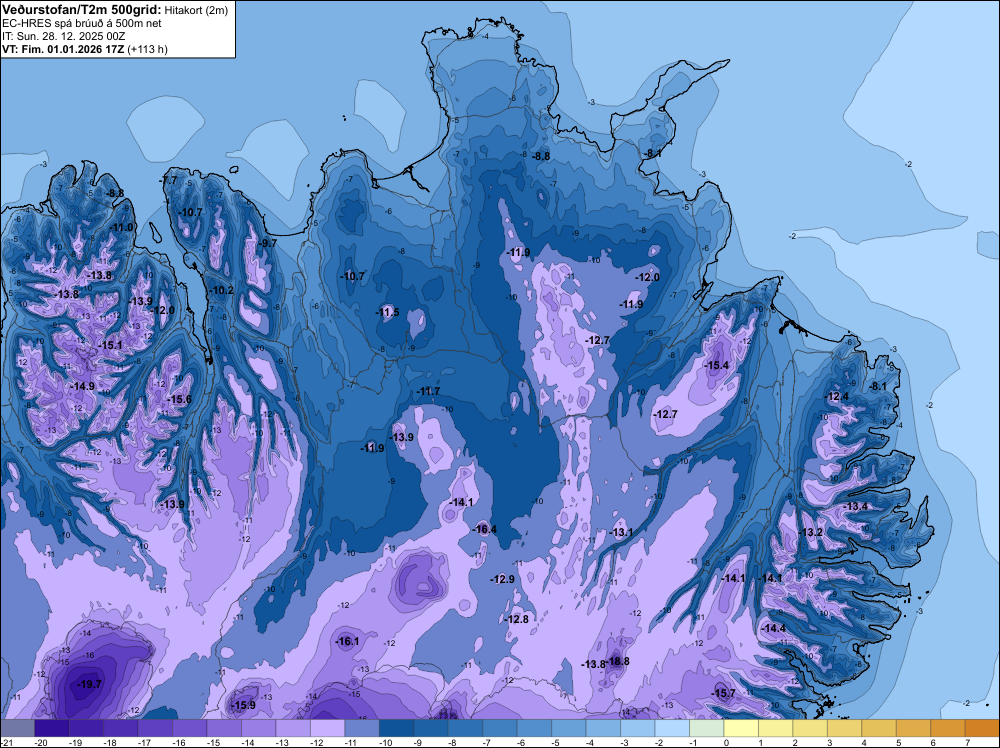The width and height of the screenshot is (1000, 748).
Task: Click the -20 darkest purple legend swatch
Action: [x=52, y=728]
